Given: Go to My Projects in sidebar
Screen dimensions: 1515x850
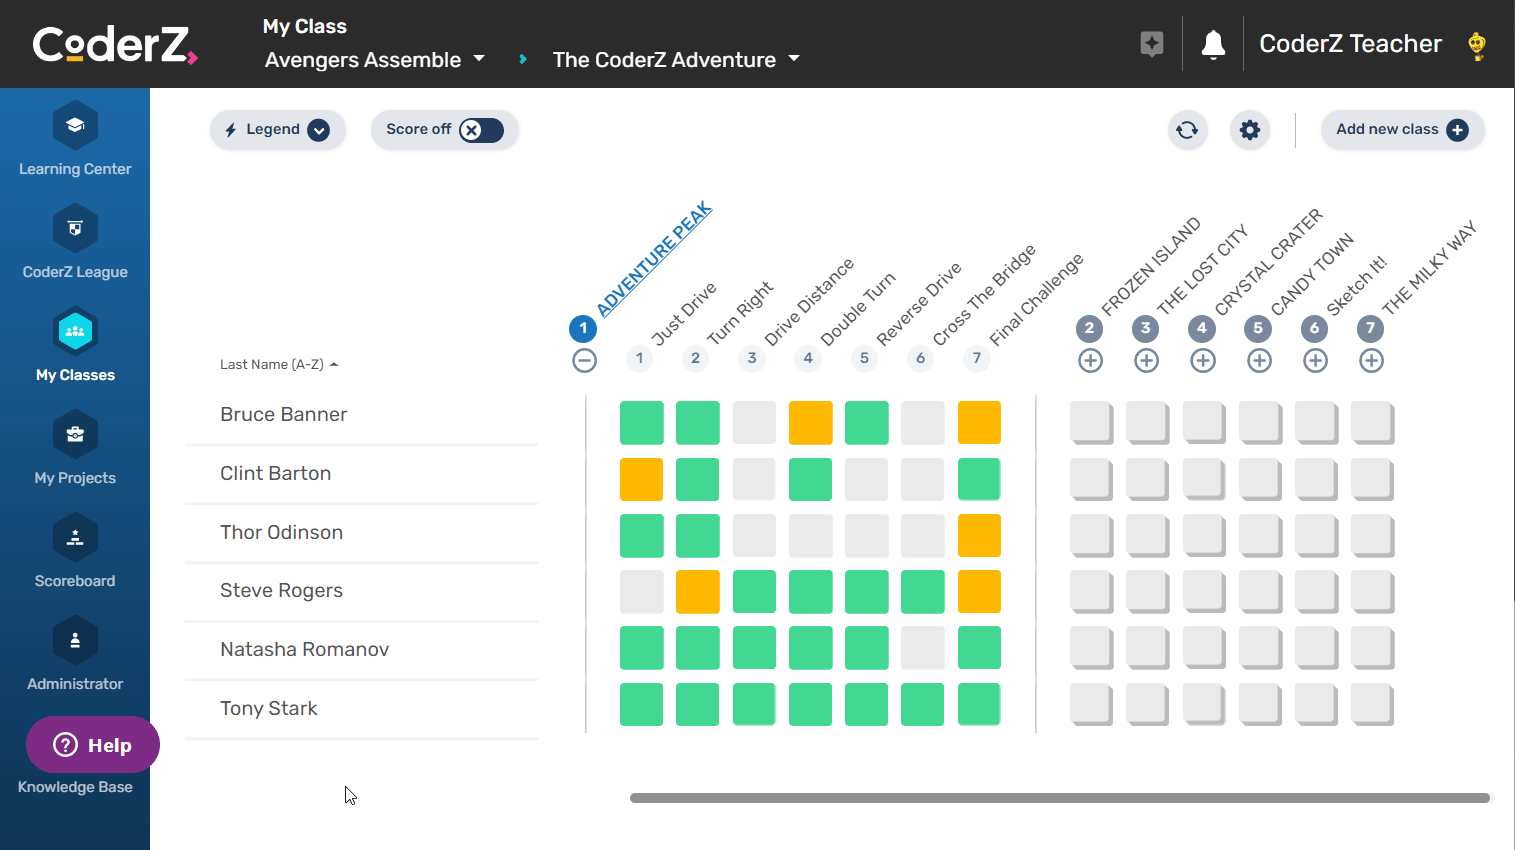Looking at the screenshot, I should (x=75, y=435).
